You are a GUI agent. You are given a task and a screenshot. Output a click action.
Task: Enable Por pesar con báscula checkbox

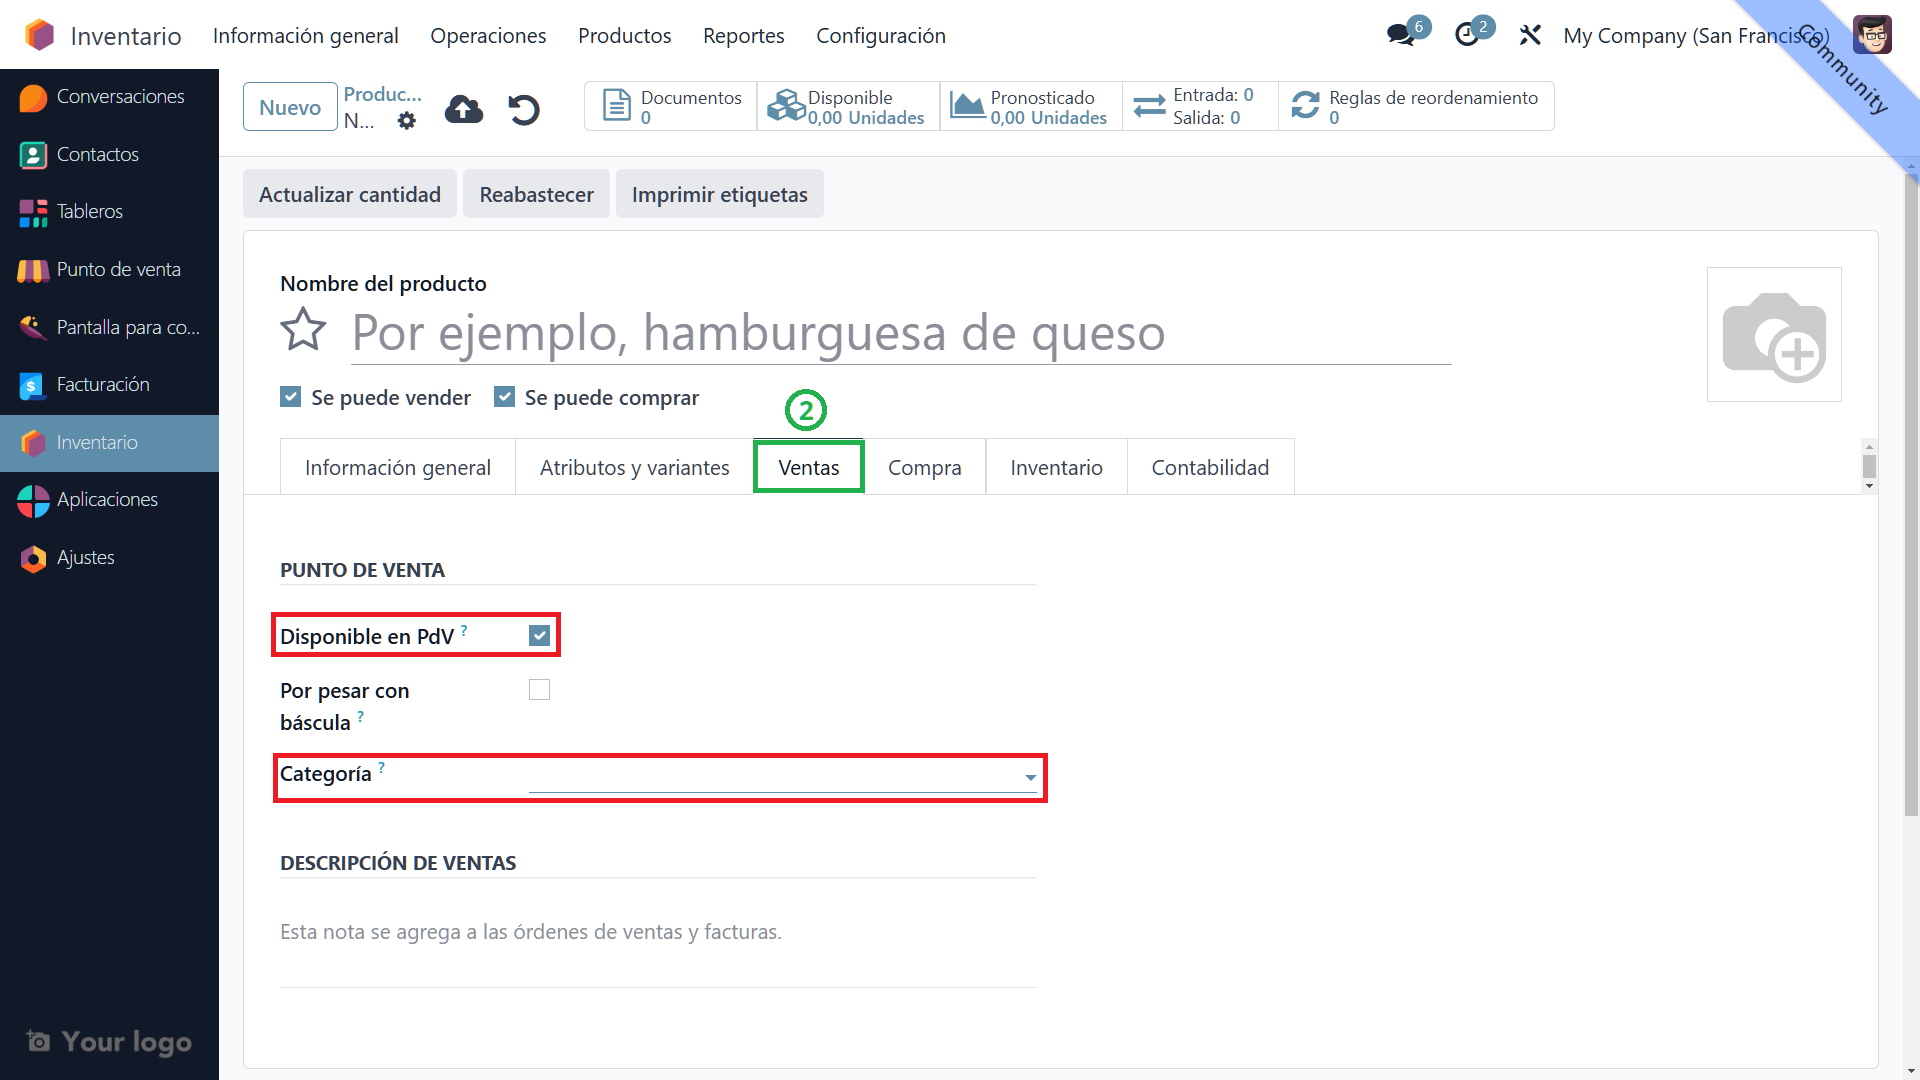[x=539, y=690]
